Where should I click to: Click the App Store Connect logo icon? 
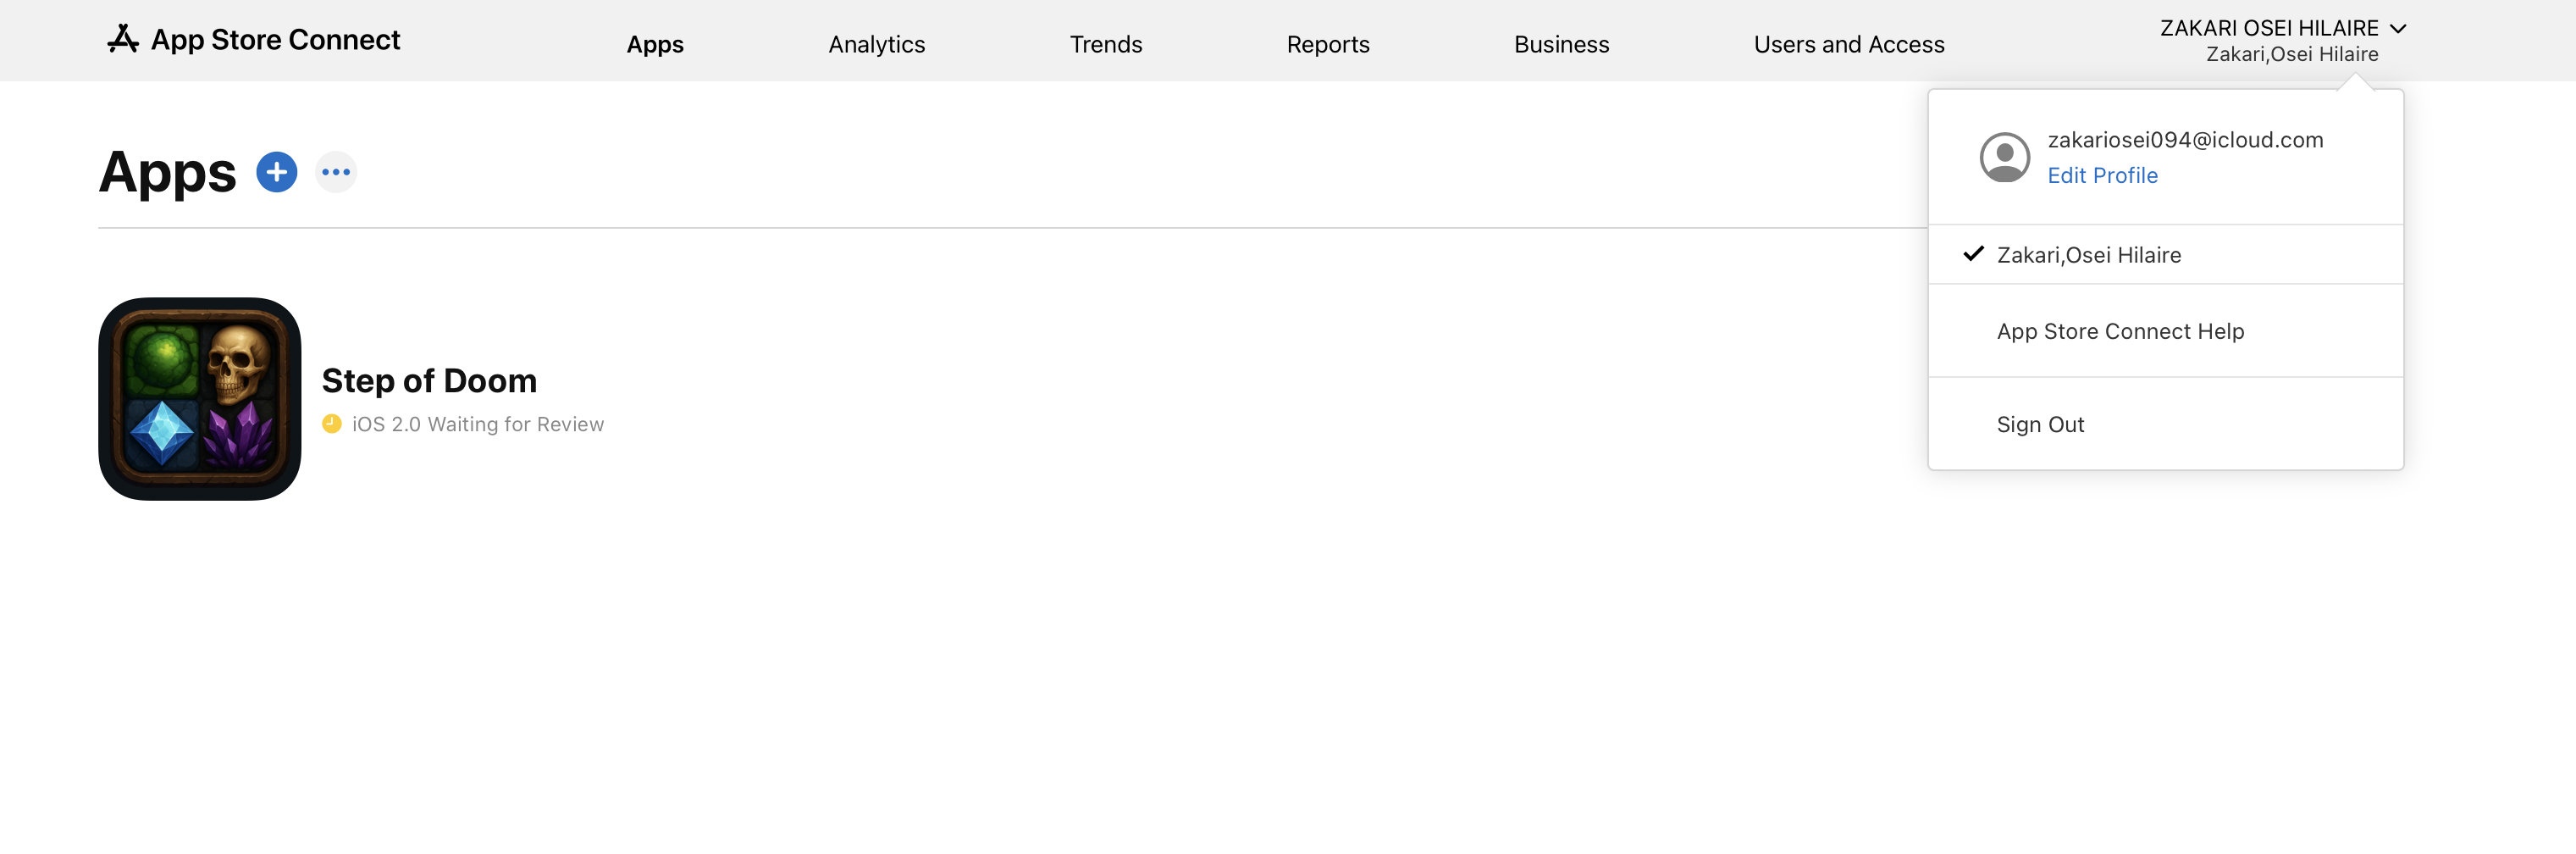pyautogui.click(x=123, y=40)
